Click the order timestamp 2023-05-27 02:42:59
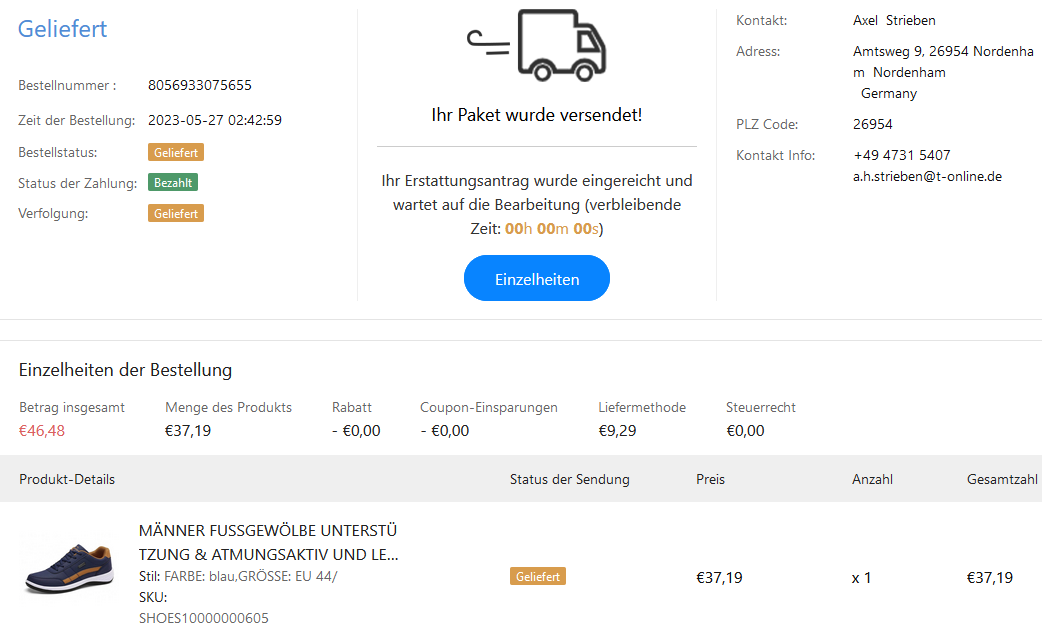The height and width of the screenshot is (641, 1042). point(215,120)
